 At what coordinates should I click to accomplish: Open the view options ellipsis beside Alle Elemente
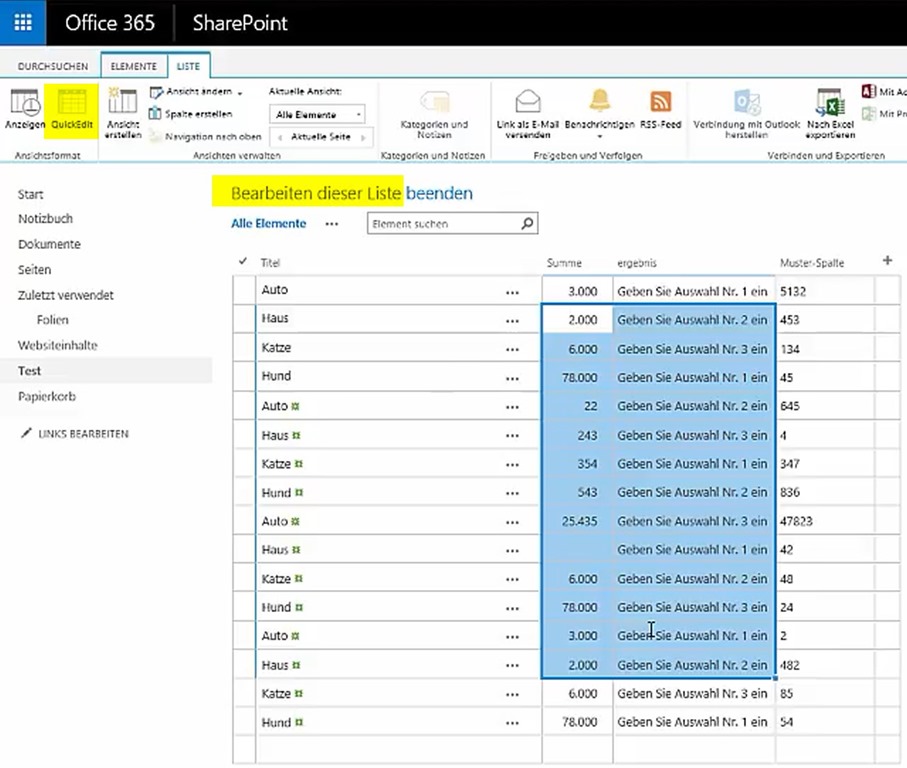(x=331, y=224)
